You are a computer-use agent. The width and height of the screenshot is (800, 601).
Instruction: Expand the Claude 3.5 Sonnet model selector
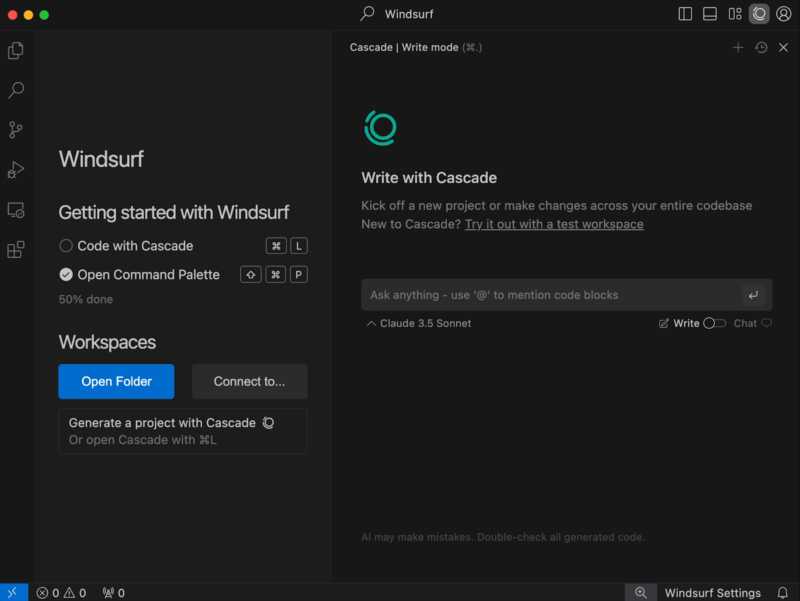click(x=419, y=323)
